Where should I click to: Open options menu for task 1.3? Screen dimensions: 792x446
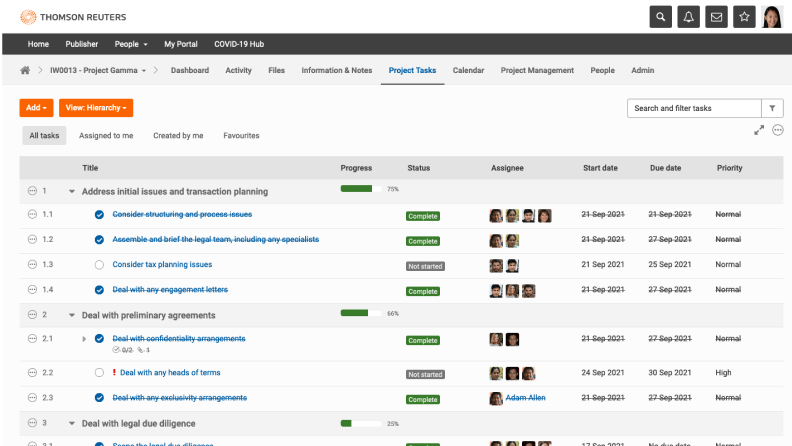[32, 265]
